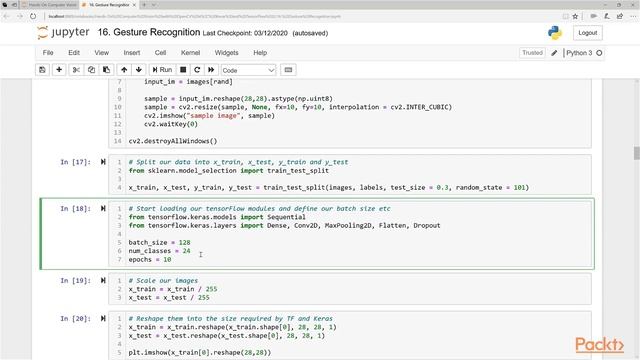
Task: Click the x_test = x_test / 255 line
Action: pos(169,298)
